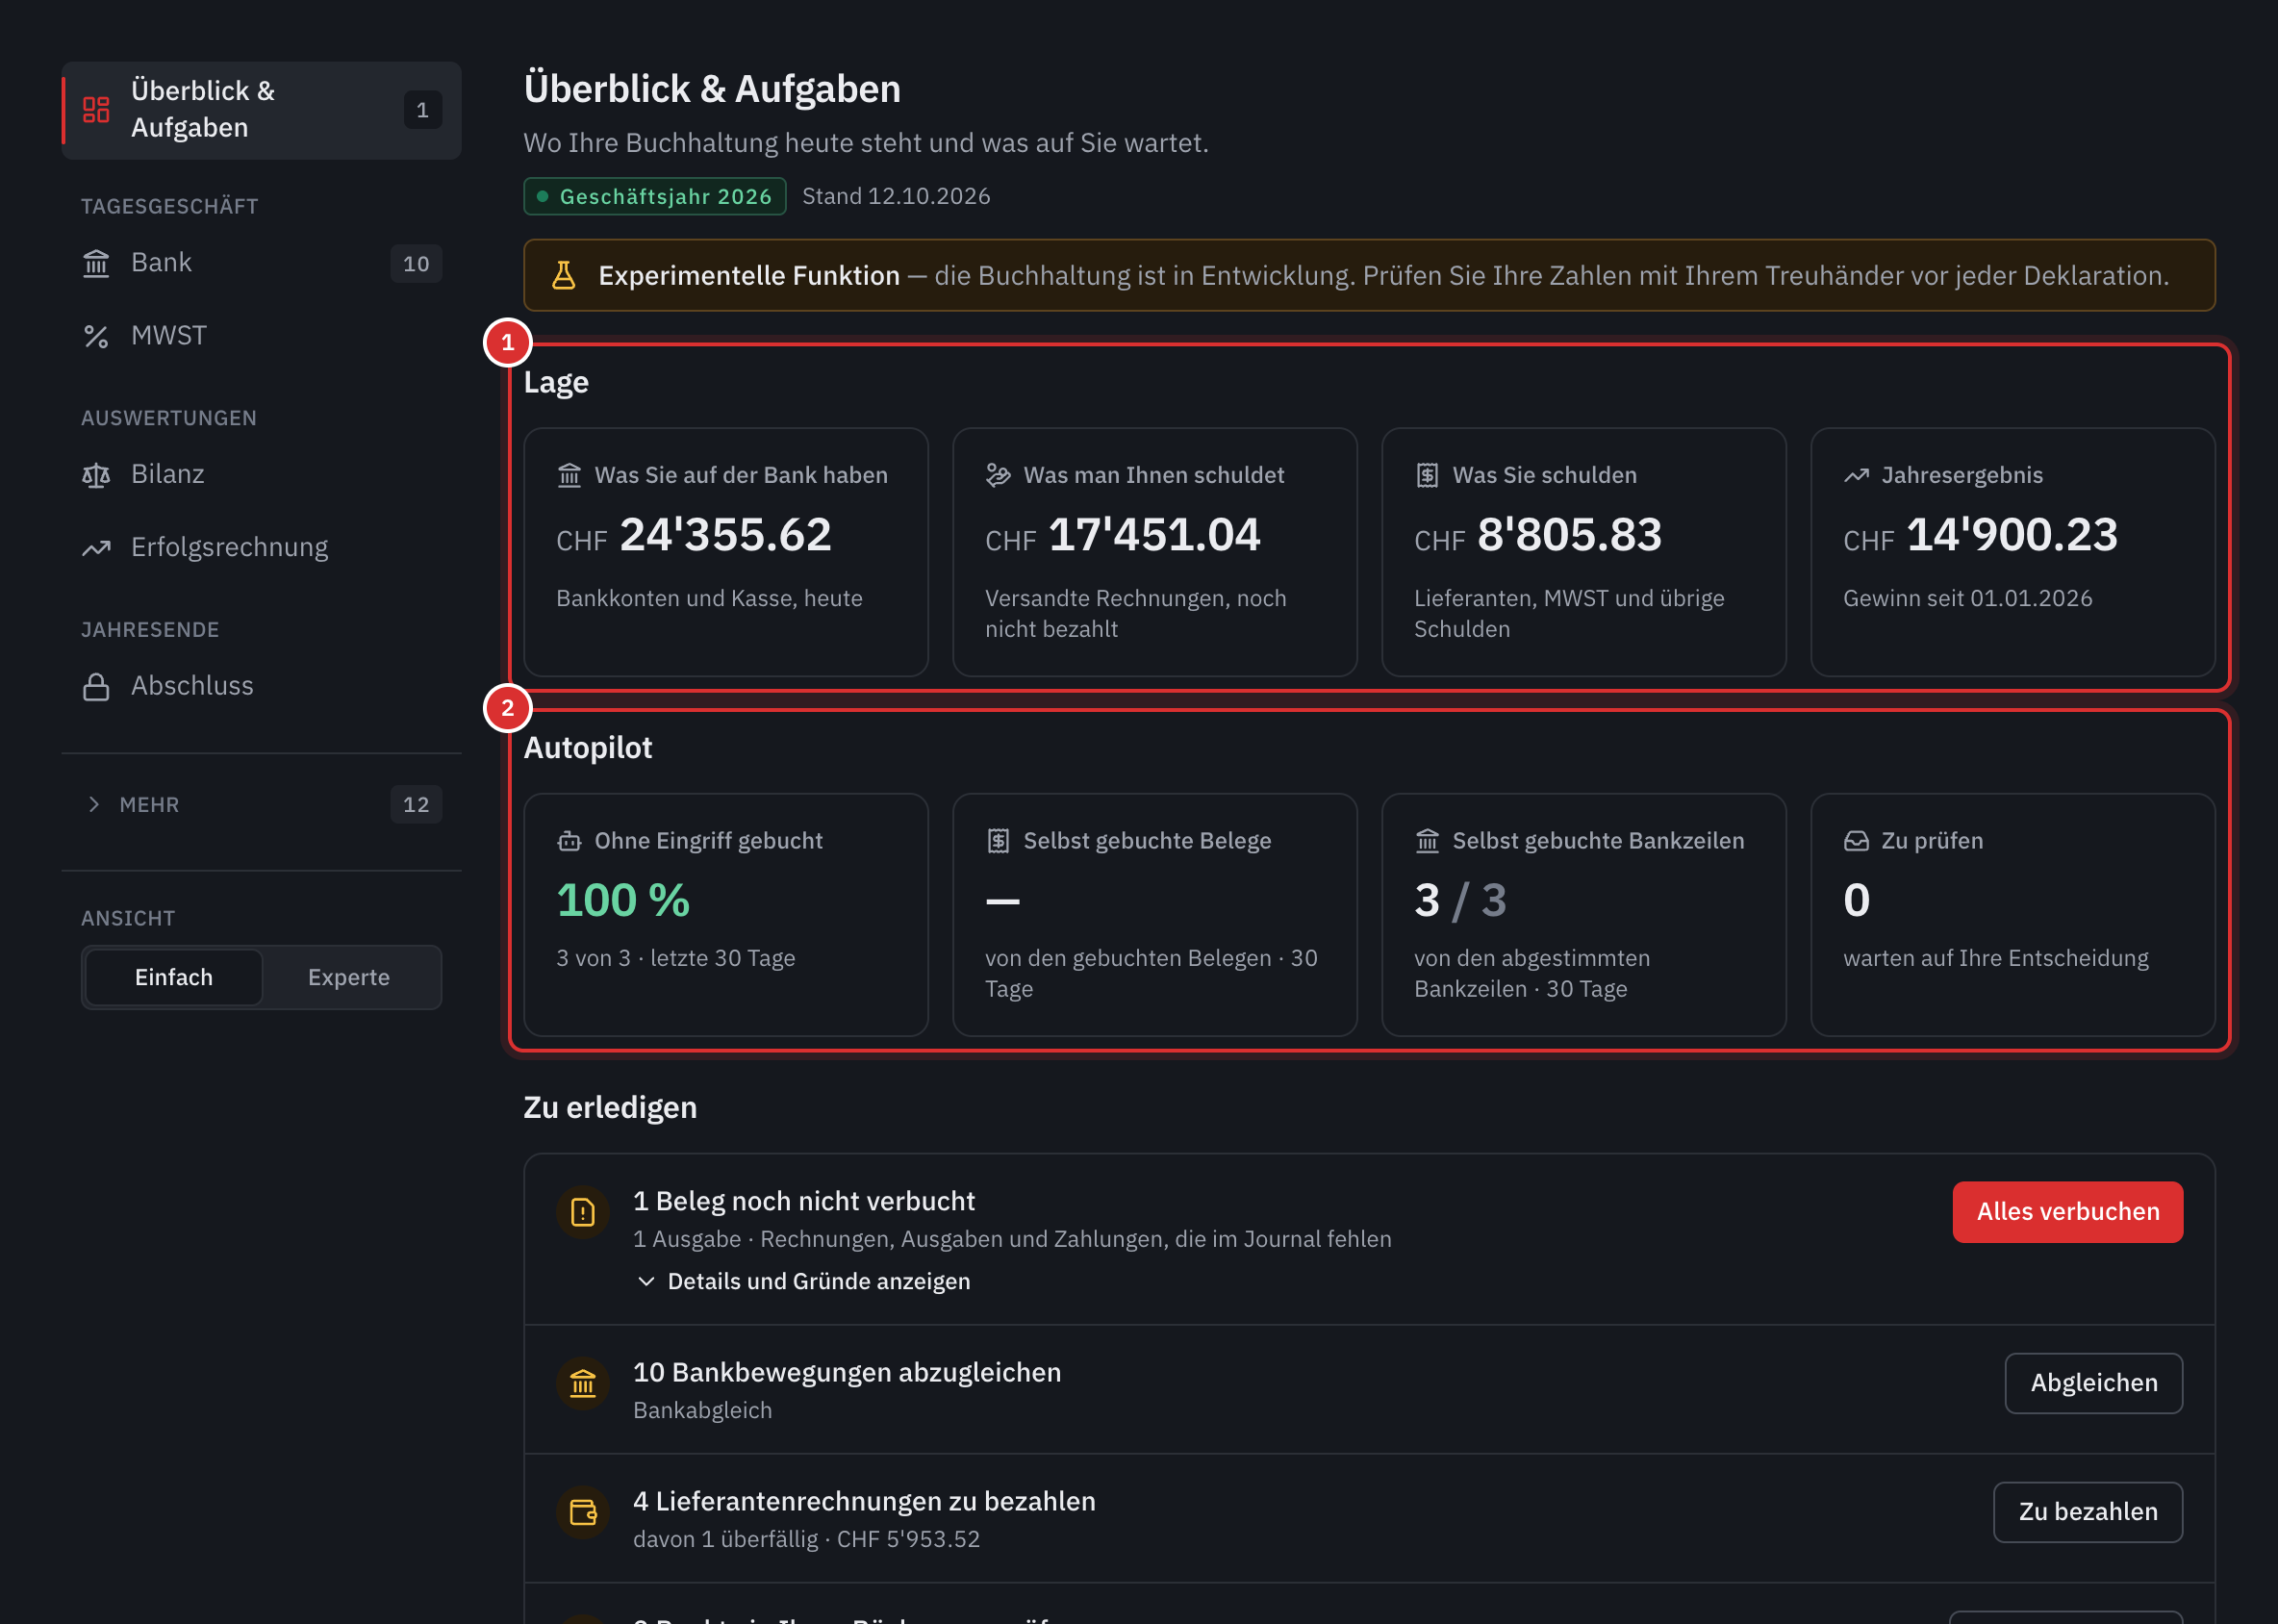Click the handshake icon in the 'Was man Ihnen schuldet' card

pyautogui.click(x=998, y=476)
